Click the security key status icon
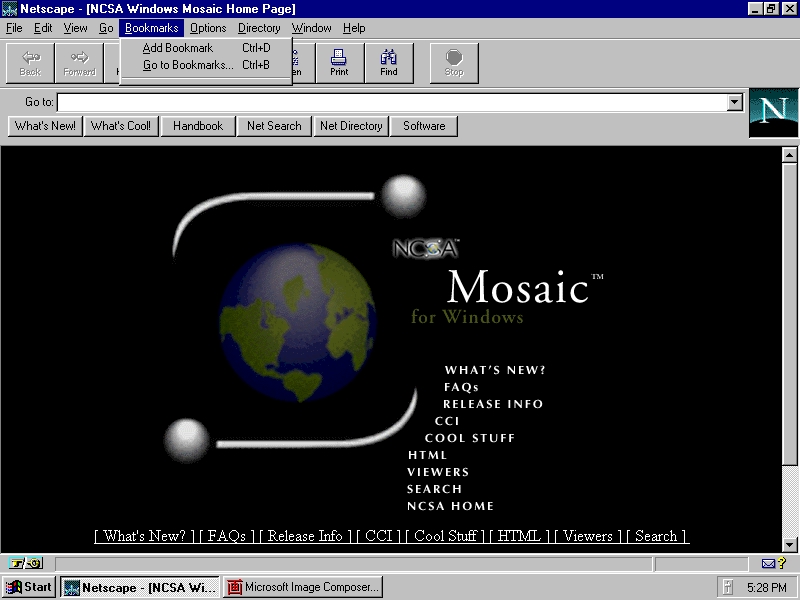 click(x=26, y=564)
